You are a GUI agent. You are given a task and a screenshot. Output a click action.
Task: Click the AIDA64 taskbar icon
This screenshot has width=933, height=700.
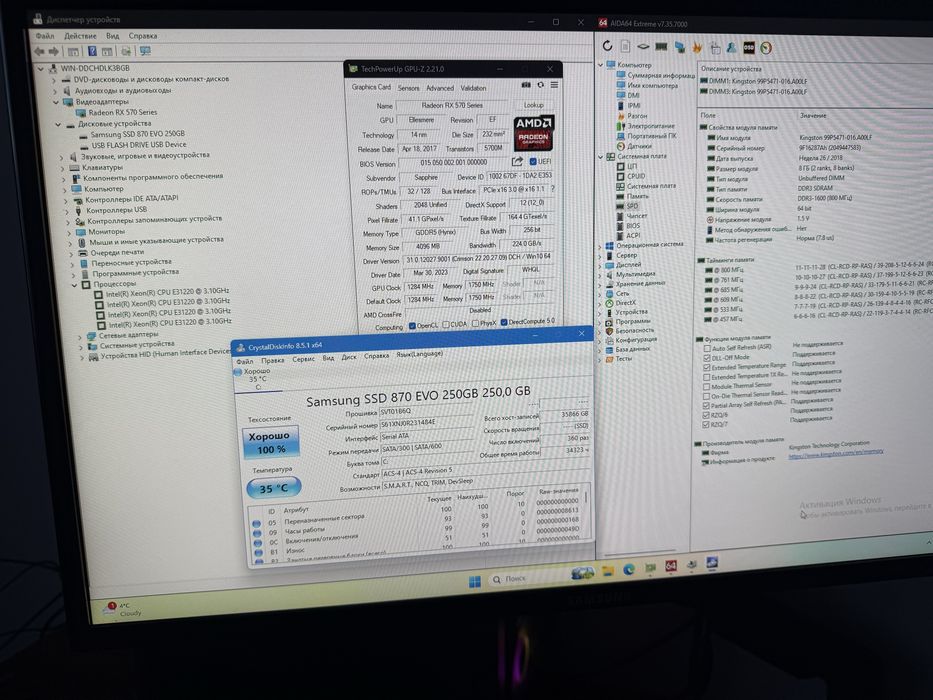671,566
